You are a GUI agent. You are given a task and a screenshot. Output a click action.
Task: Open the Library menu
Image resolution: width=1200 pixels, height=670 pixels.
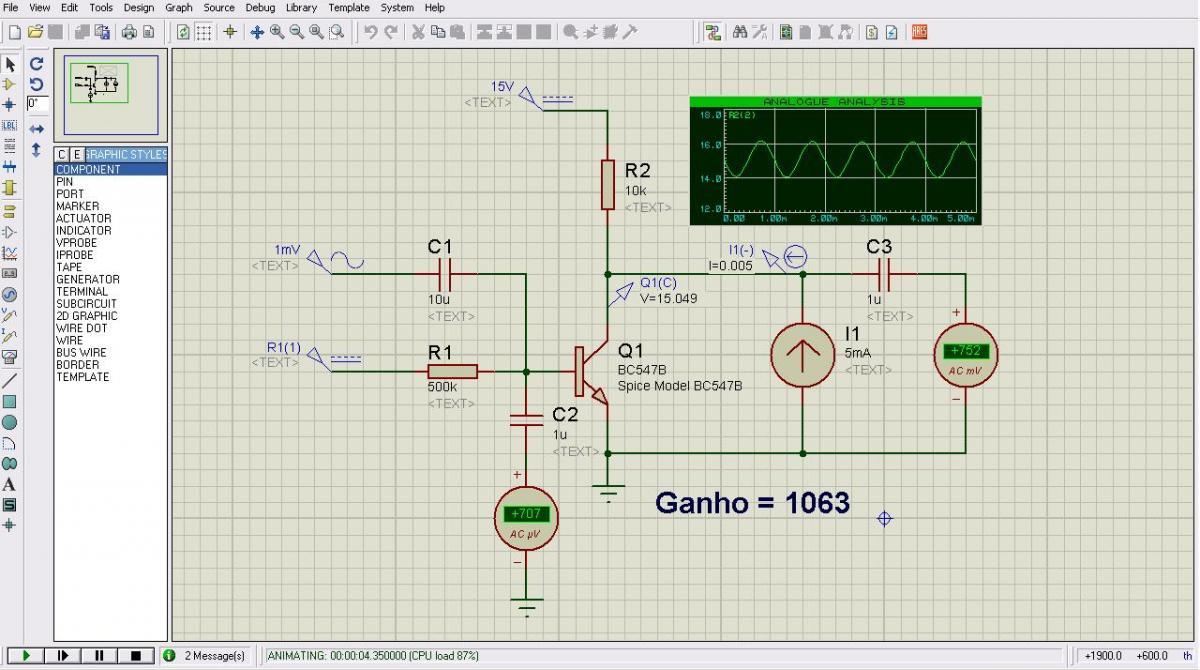[x=301, y=7]
